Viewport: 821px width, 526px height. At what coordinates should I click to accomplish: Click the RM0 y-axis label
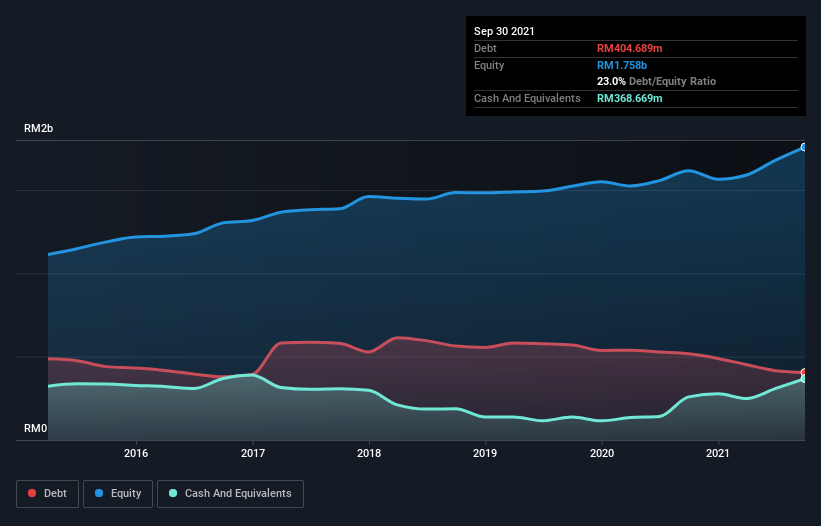pos(35,429)
